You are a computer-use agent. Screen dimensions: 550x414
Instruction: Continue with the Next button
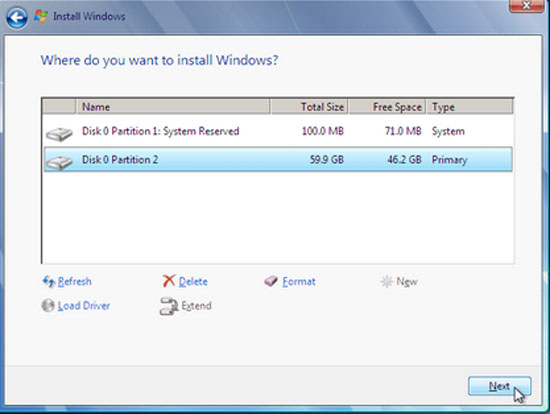499,386
